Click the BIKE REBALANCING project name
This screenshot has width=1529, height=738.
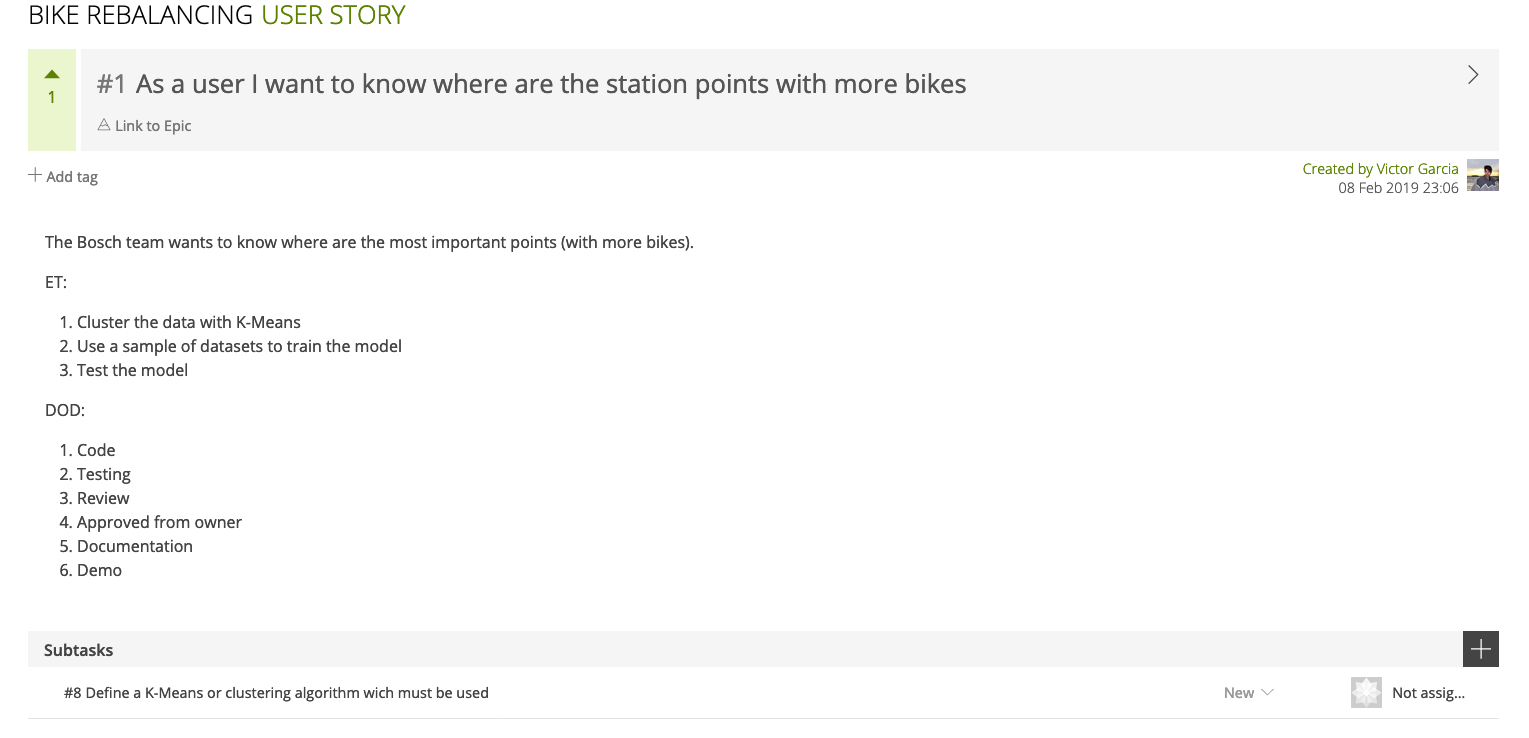(141, 15)
